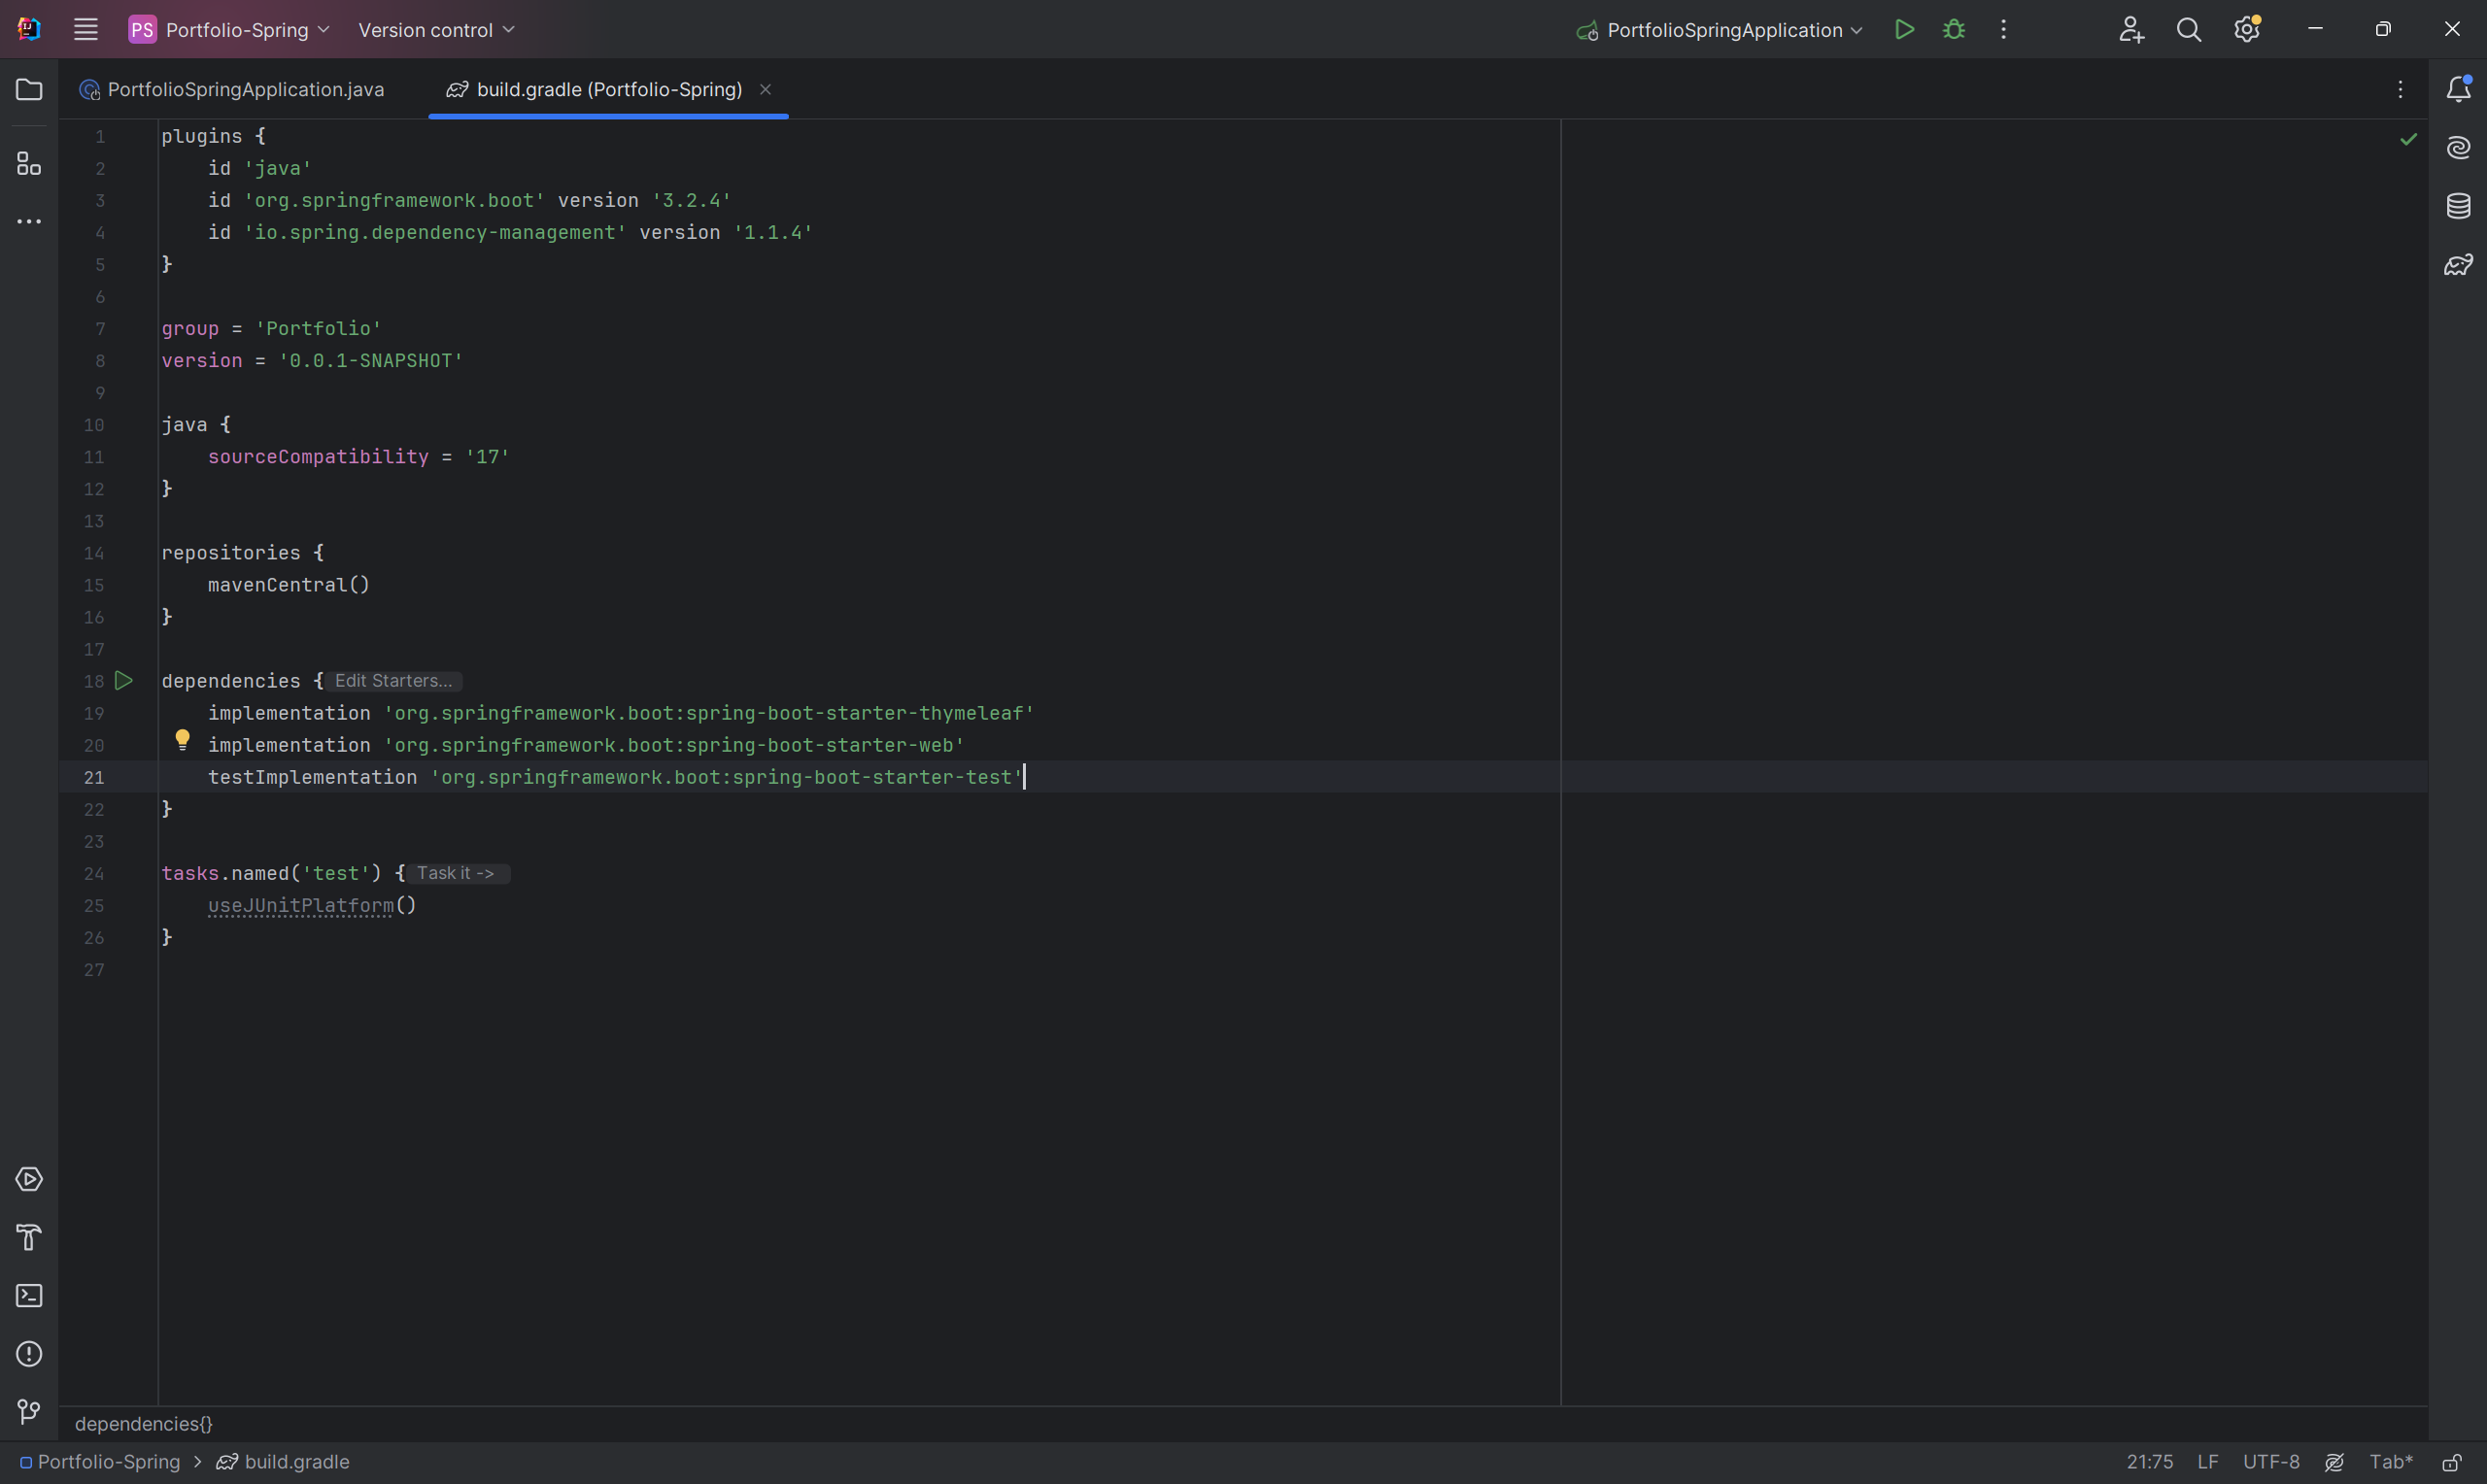2487x1484 pixels.
Task: Open the Gradle tool window elephant icon
Action: pos(2458,265)
